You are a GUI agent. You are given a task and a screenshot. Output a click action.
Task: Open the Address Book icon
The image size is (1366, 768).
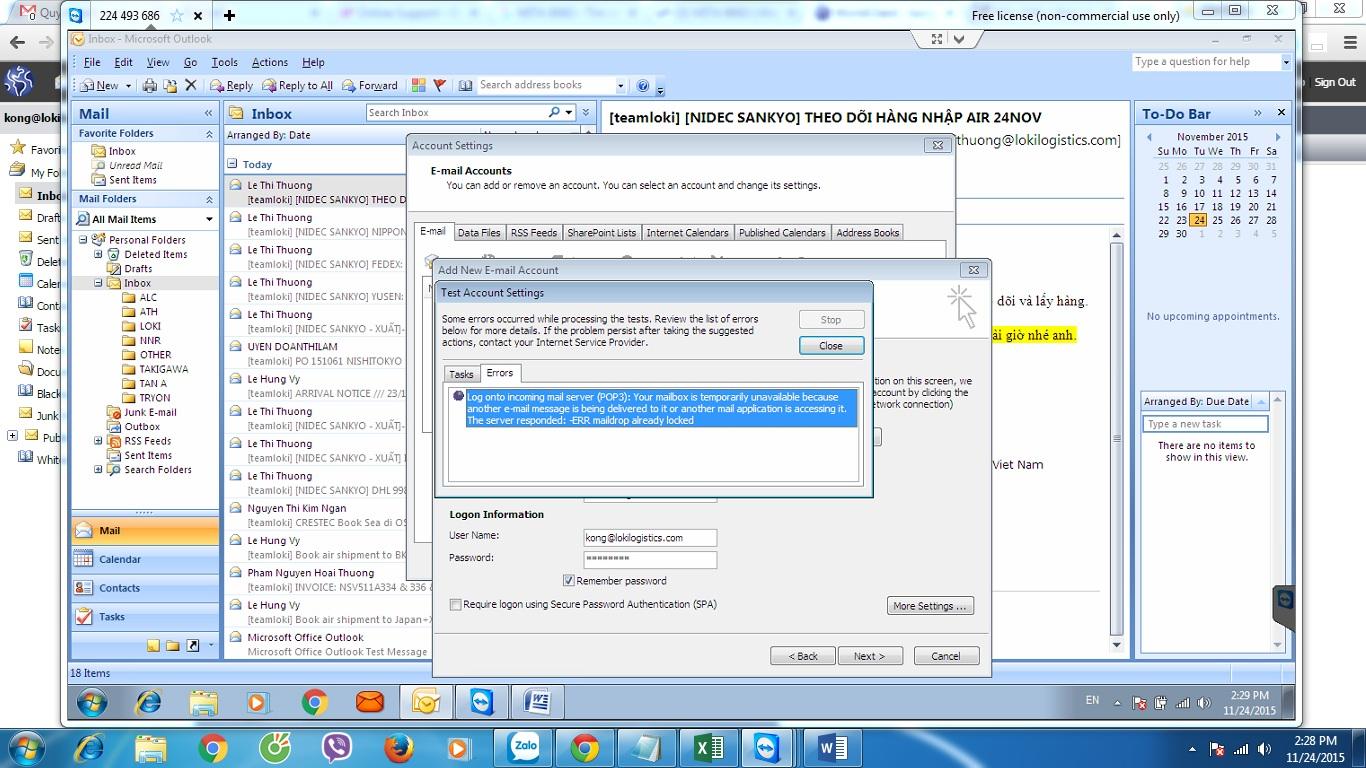tap(465, 86)
